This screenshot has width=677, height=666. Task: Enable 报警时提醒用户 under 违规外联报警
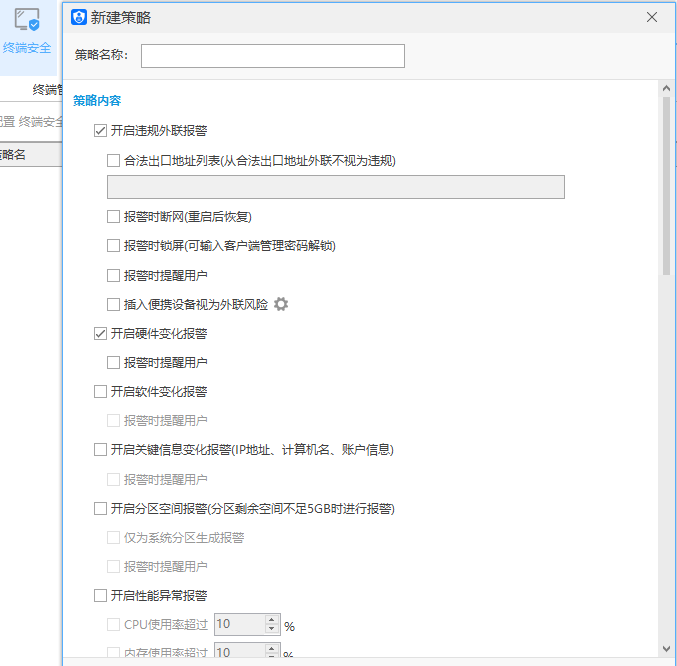pos(114,275)
